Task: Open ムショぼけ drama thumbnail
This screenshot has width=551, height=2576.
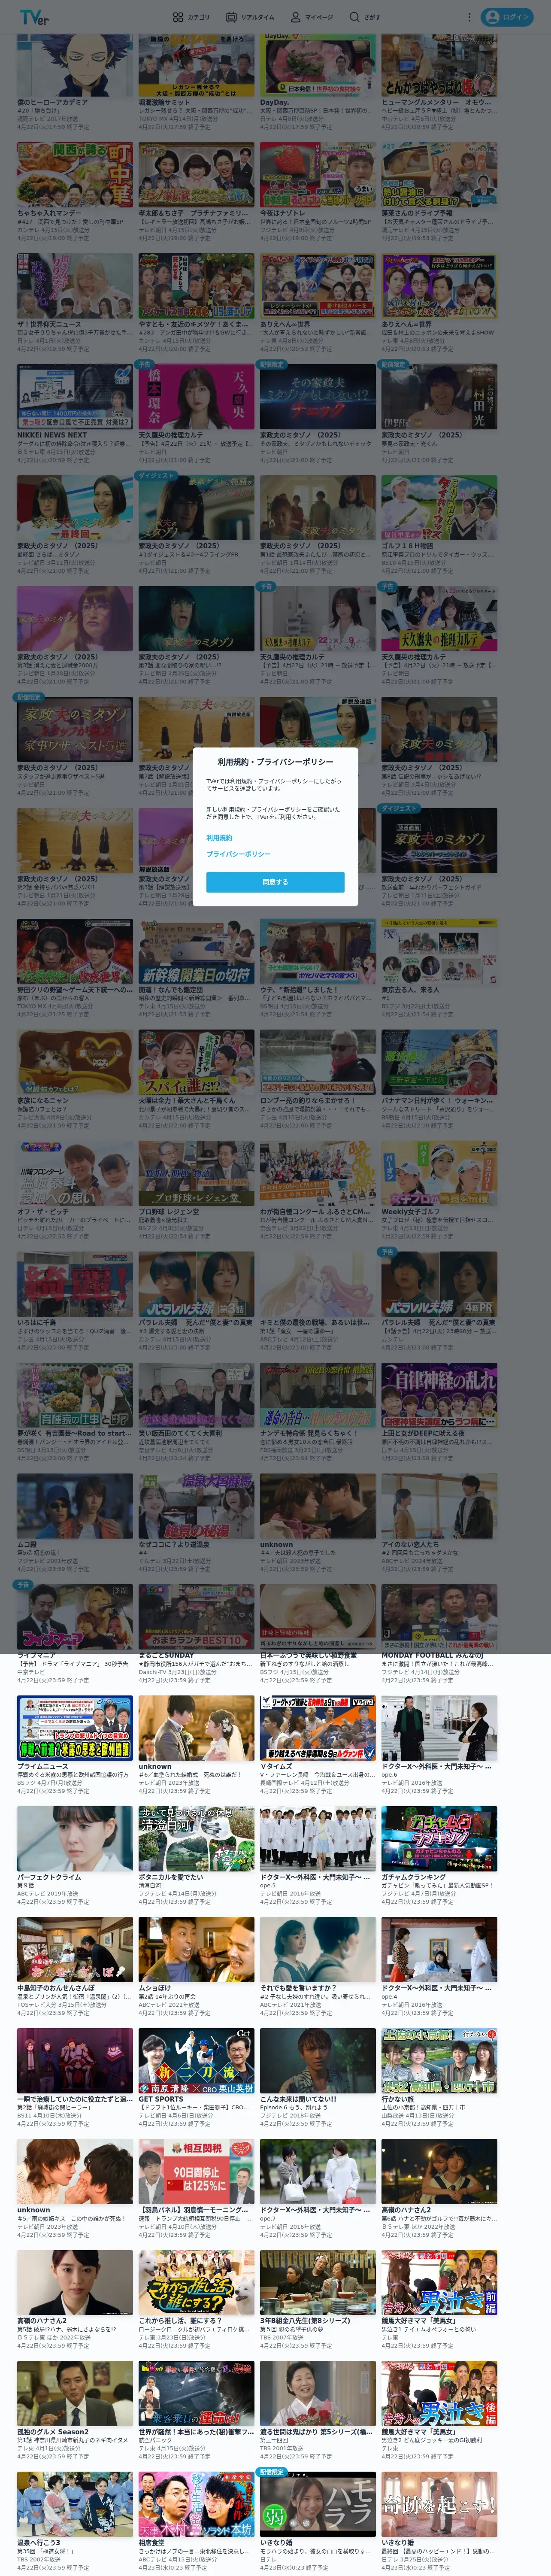Action: 196,1950
